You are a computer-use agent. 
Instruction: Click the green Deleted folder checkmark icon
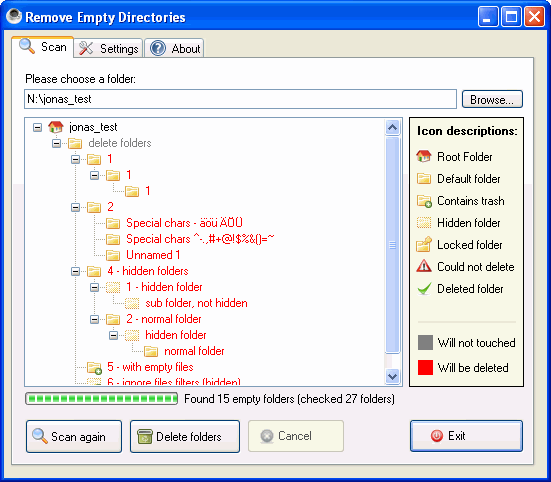click(424, 289)
